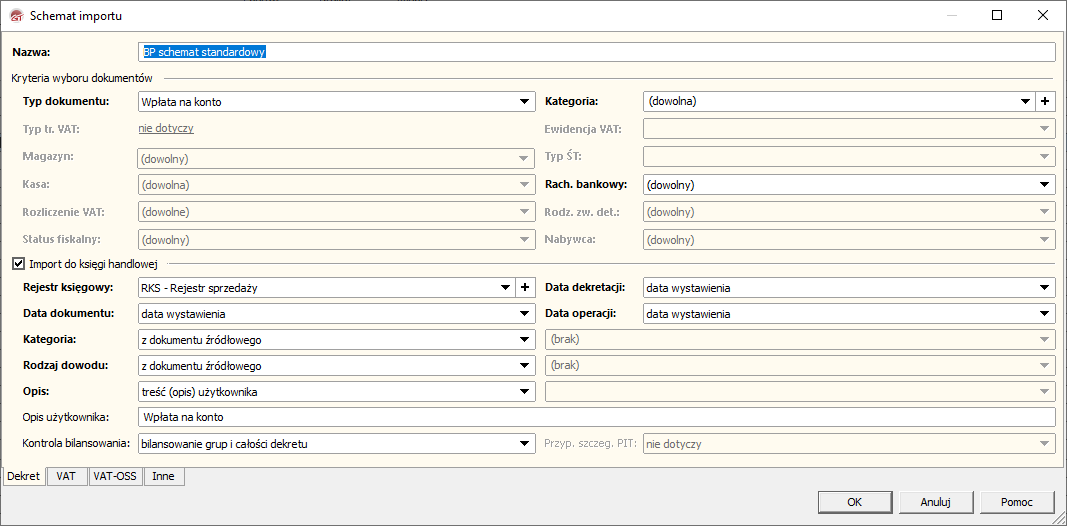Screen dimensions: 1067x526
Task: Select the Inne tab
Action: [x=163, y=477]
